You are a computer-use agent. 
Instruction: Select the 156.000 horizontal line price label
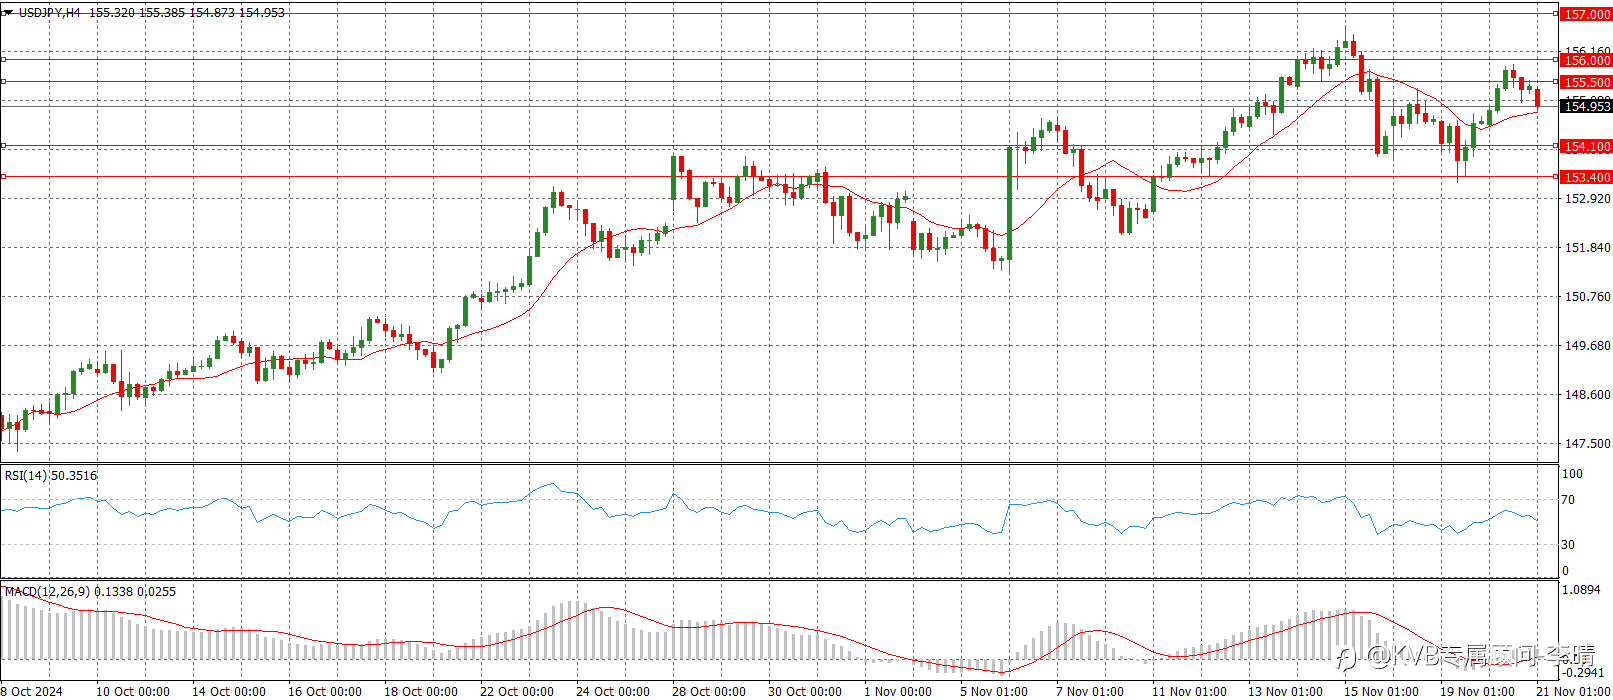click(1587, 61)
